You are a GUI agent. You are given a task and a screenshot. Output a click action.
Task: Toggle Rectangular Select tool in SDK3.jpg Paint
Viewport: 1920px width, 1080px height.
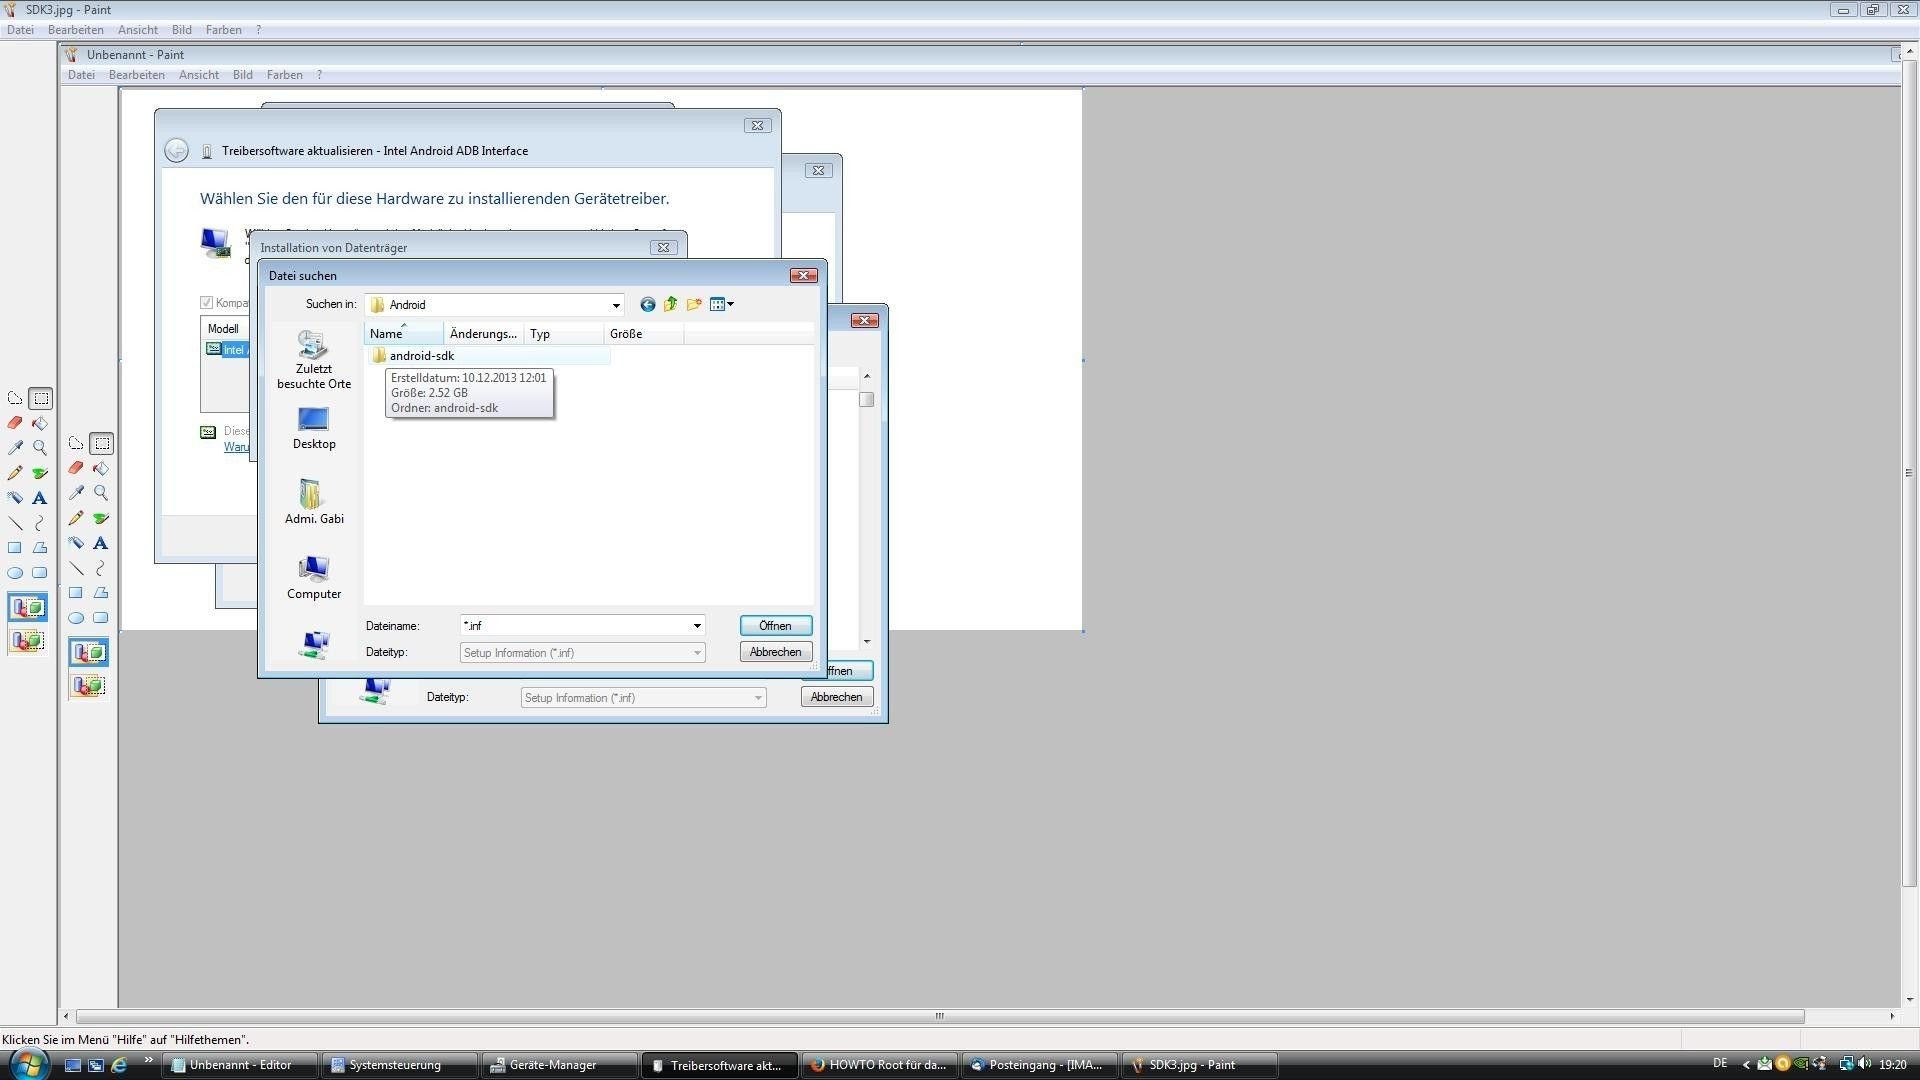click(x=40, y=398)
